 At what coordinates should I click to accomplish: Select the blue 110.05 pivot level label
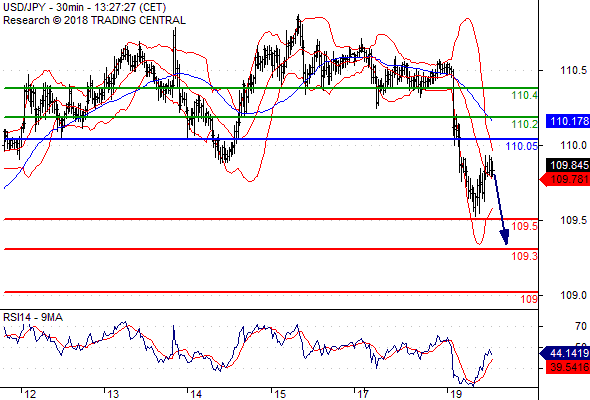(522, 146)
